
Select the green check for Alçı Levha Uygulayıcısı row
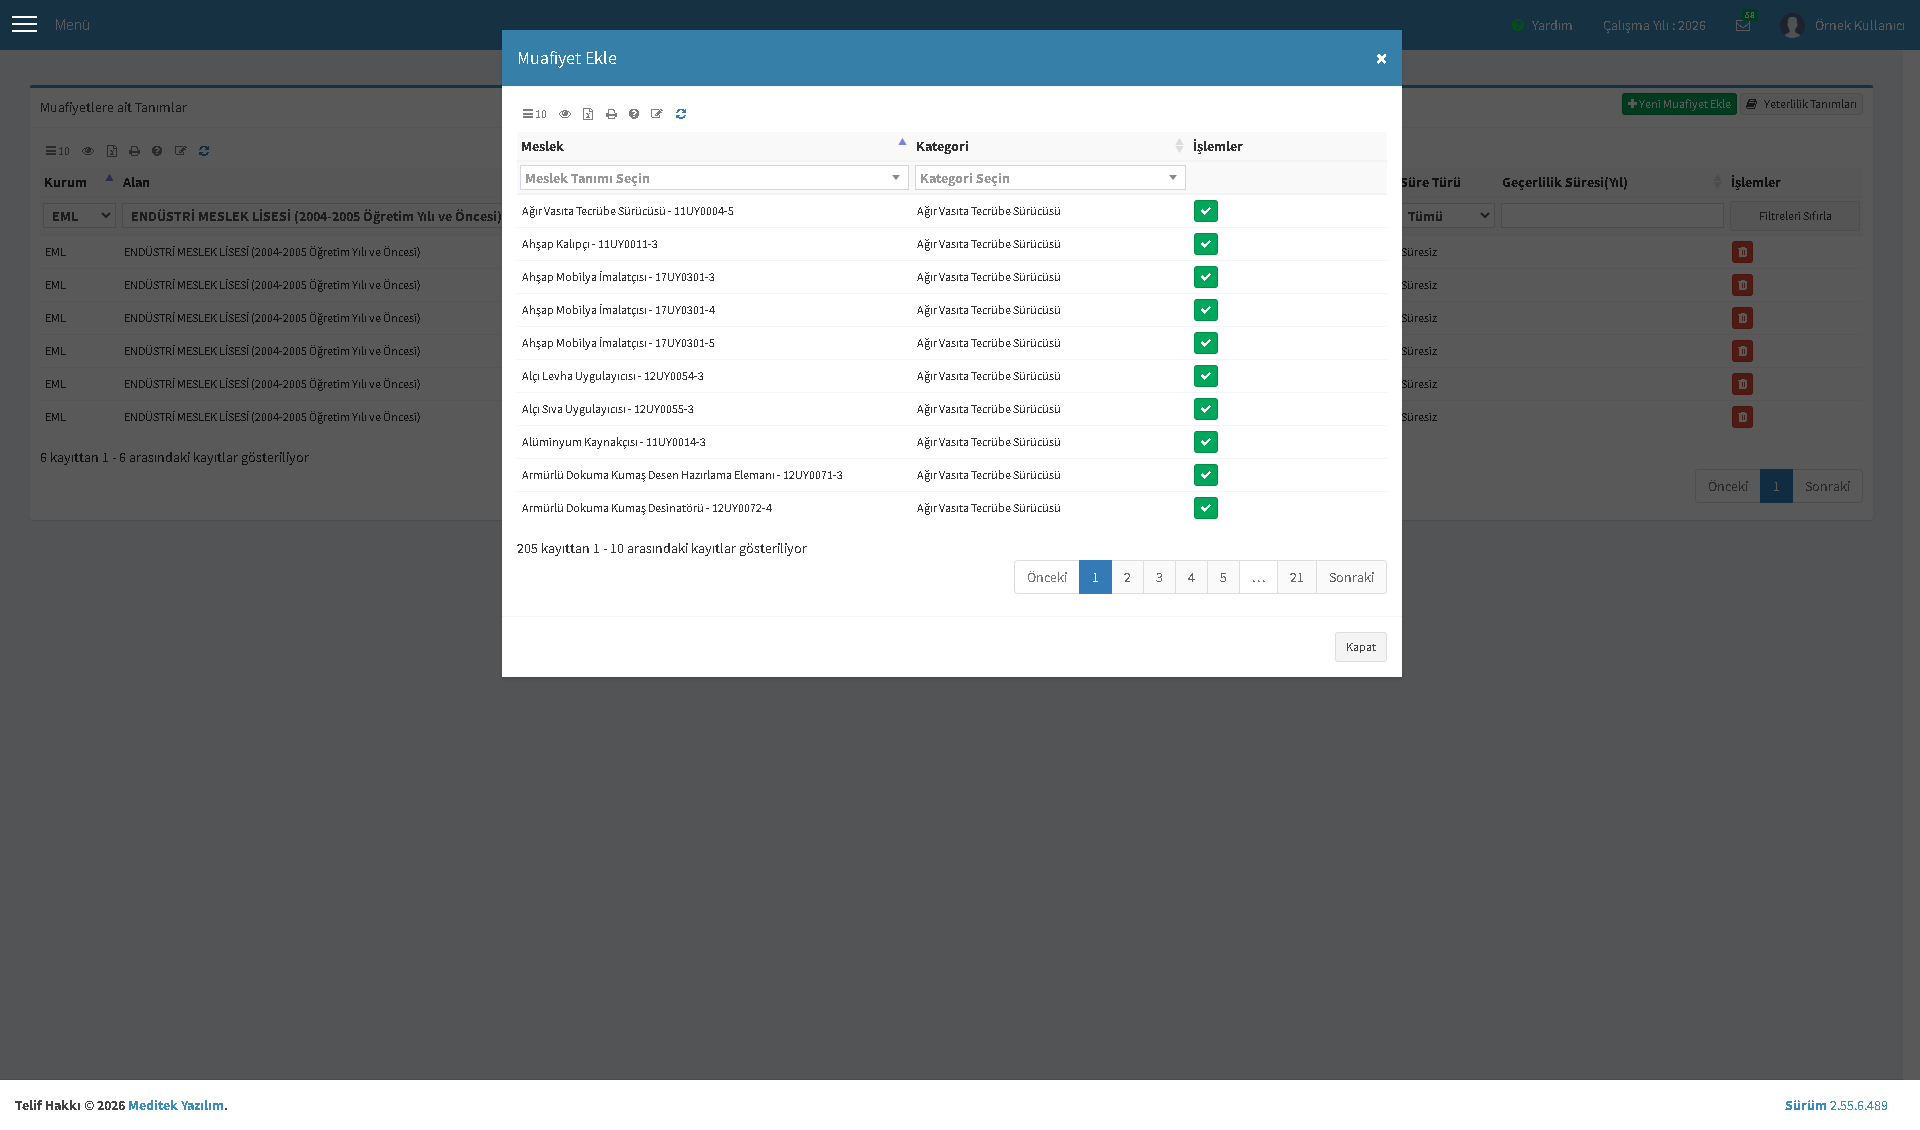(x=1206, y=376)
